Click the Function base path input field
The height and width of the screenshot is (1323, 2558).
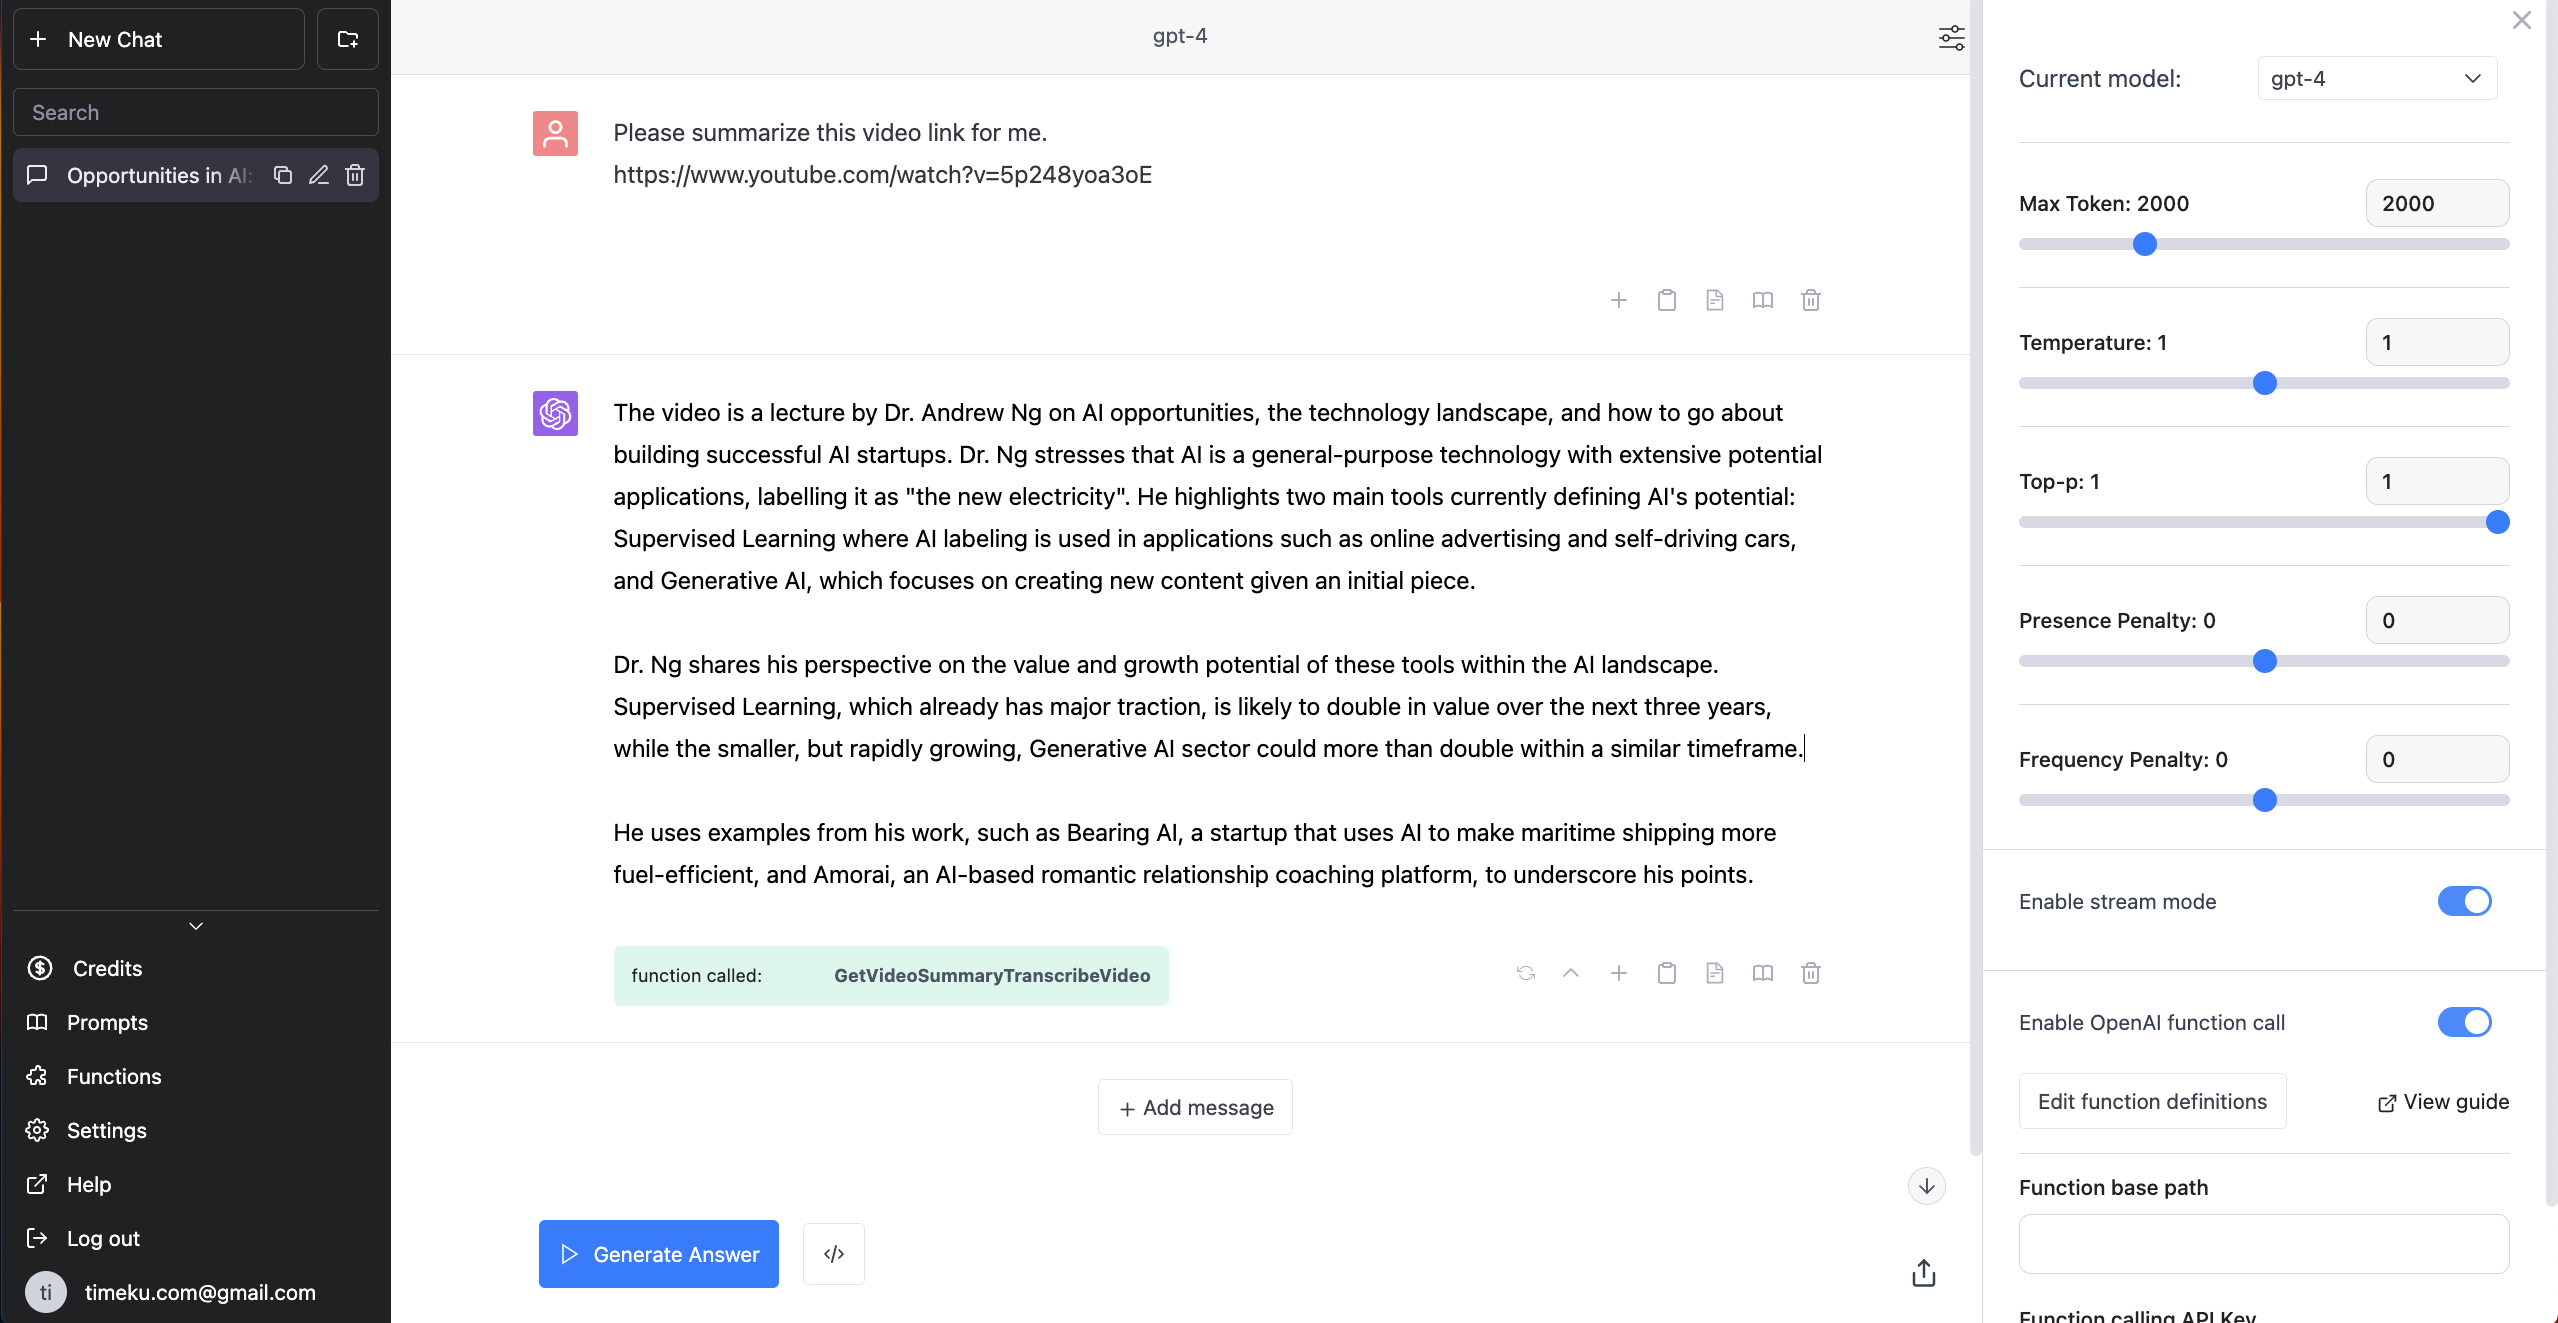point(2264,1244)
